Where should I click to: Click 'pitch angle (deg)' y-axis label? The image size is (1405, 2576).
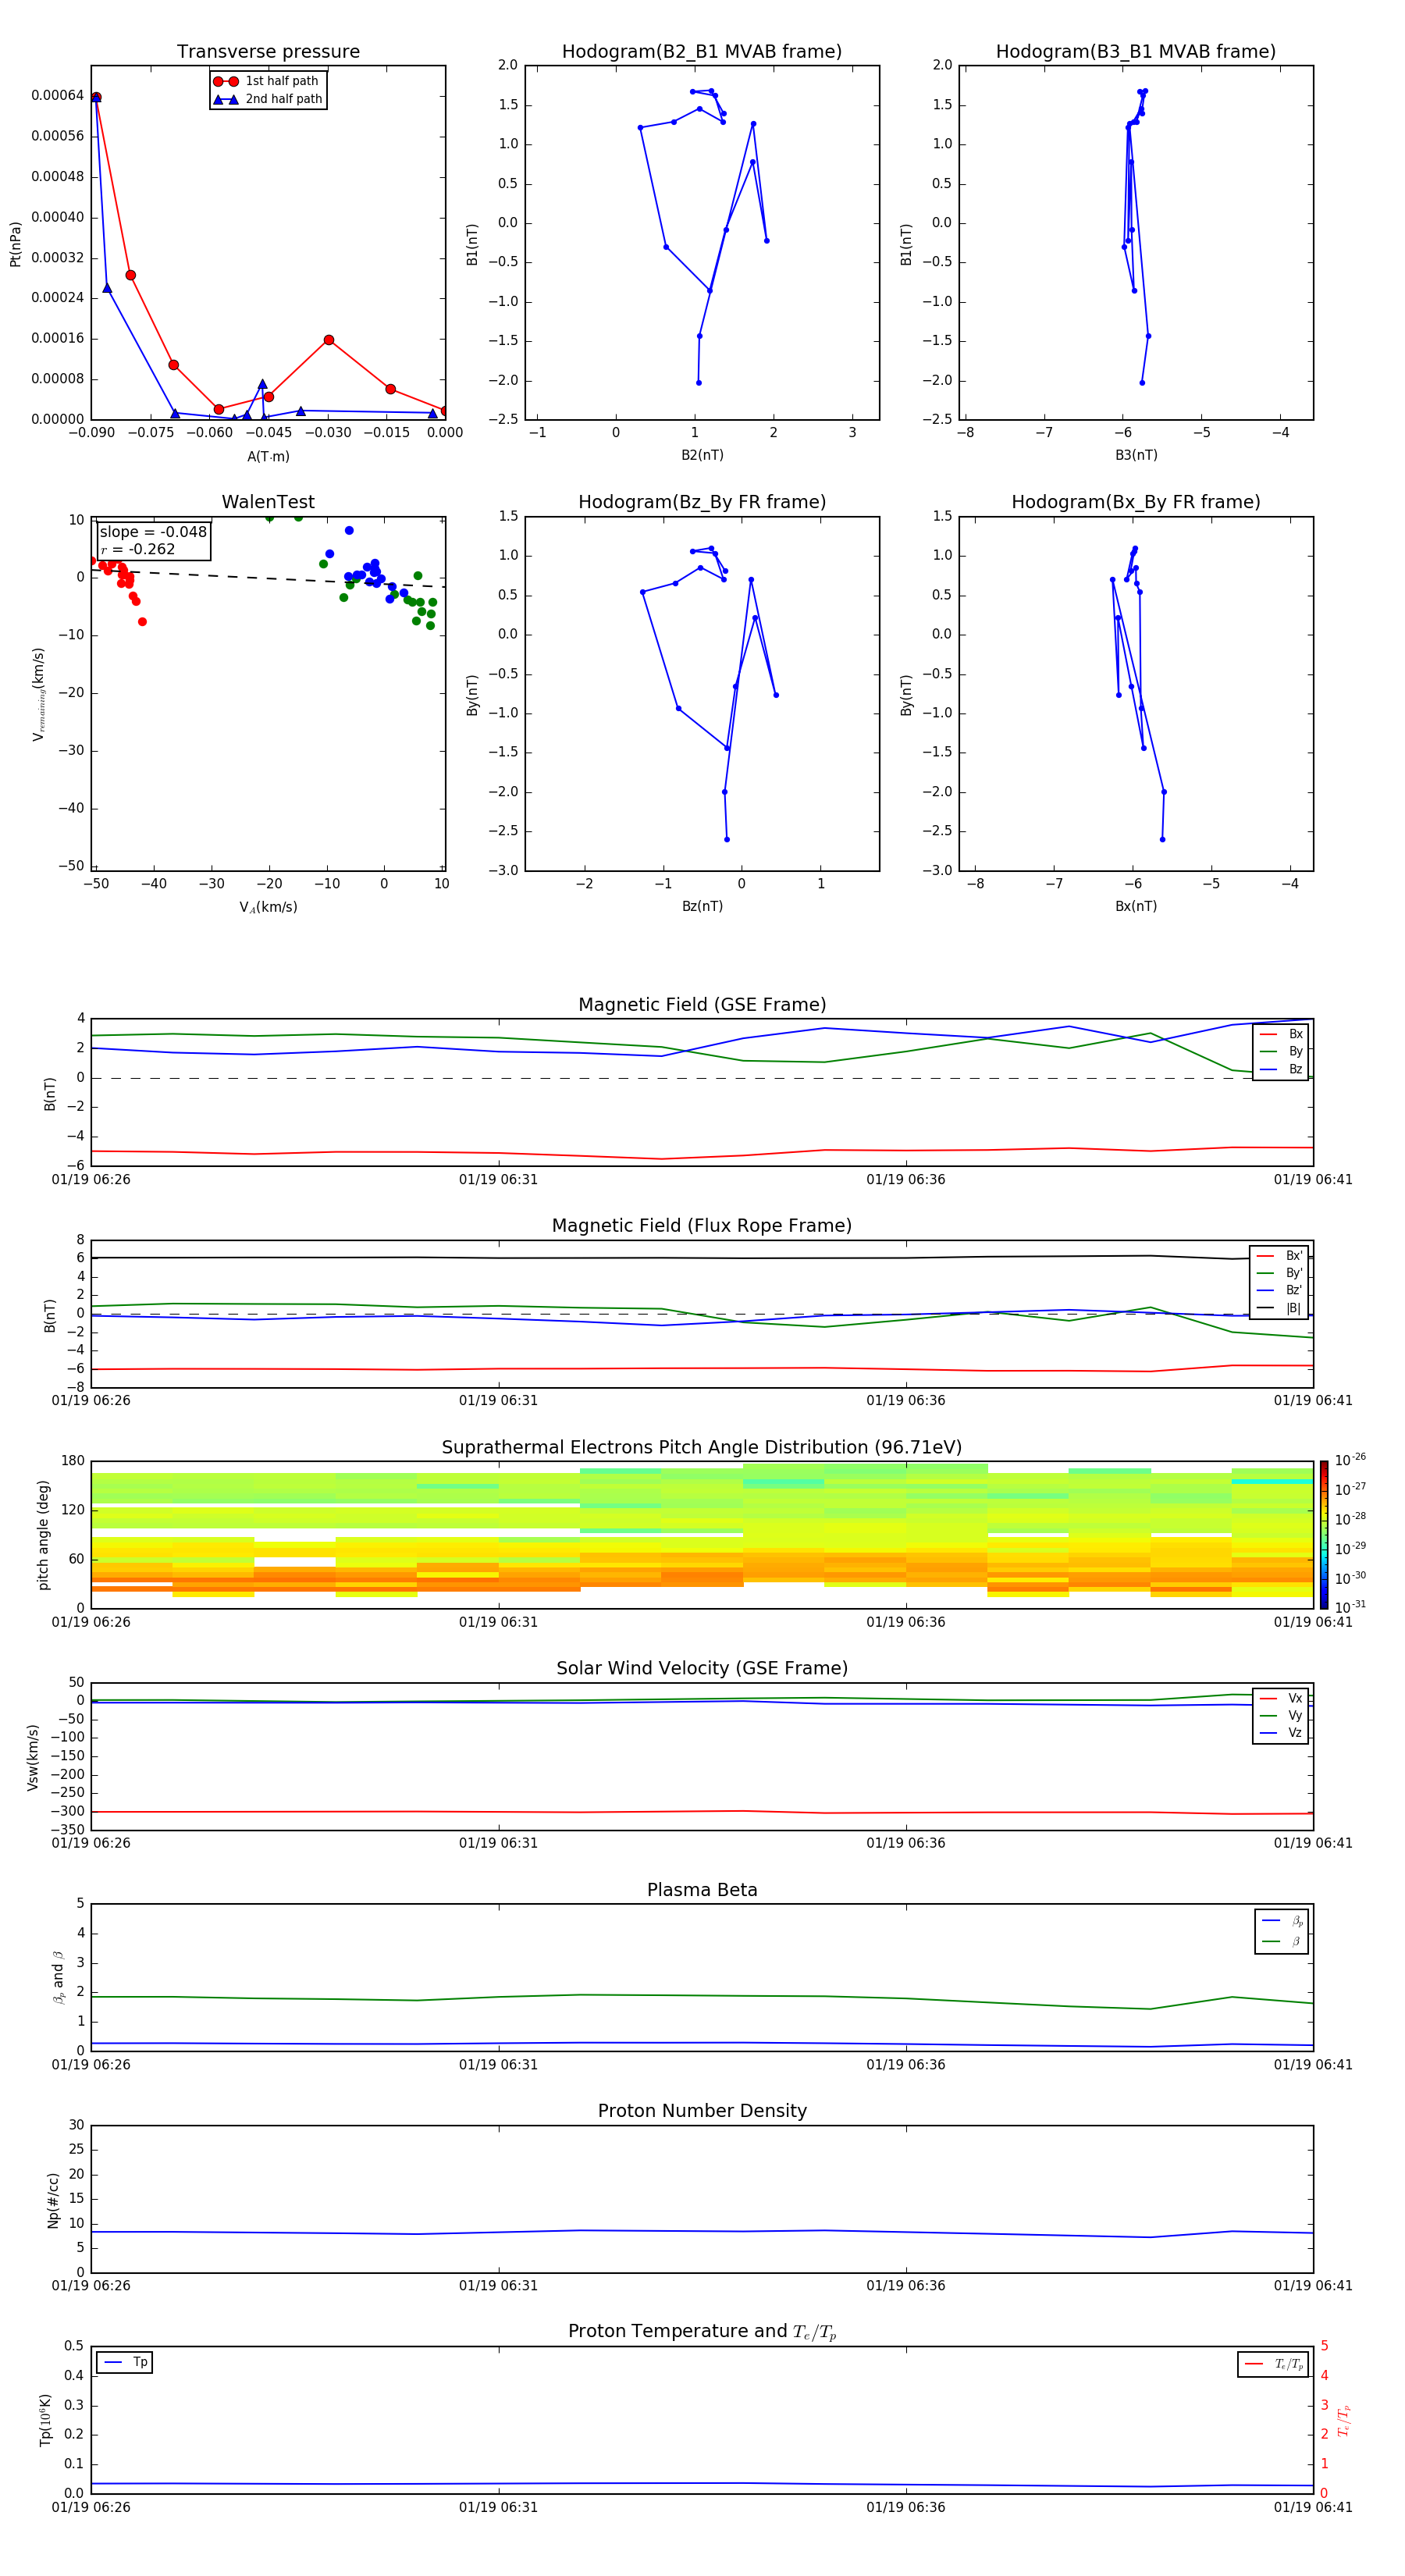pos(43,1535)
